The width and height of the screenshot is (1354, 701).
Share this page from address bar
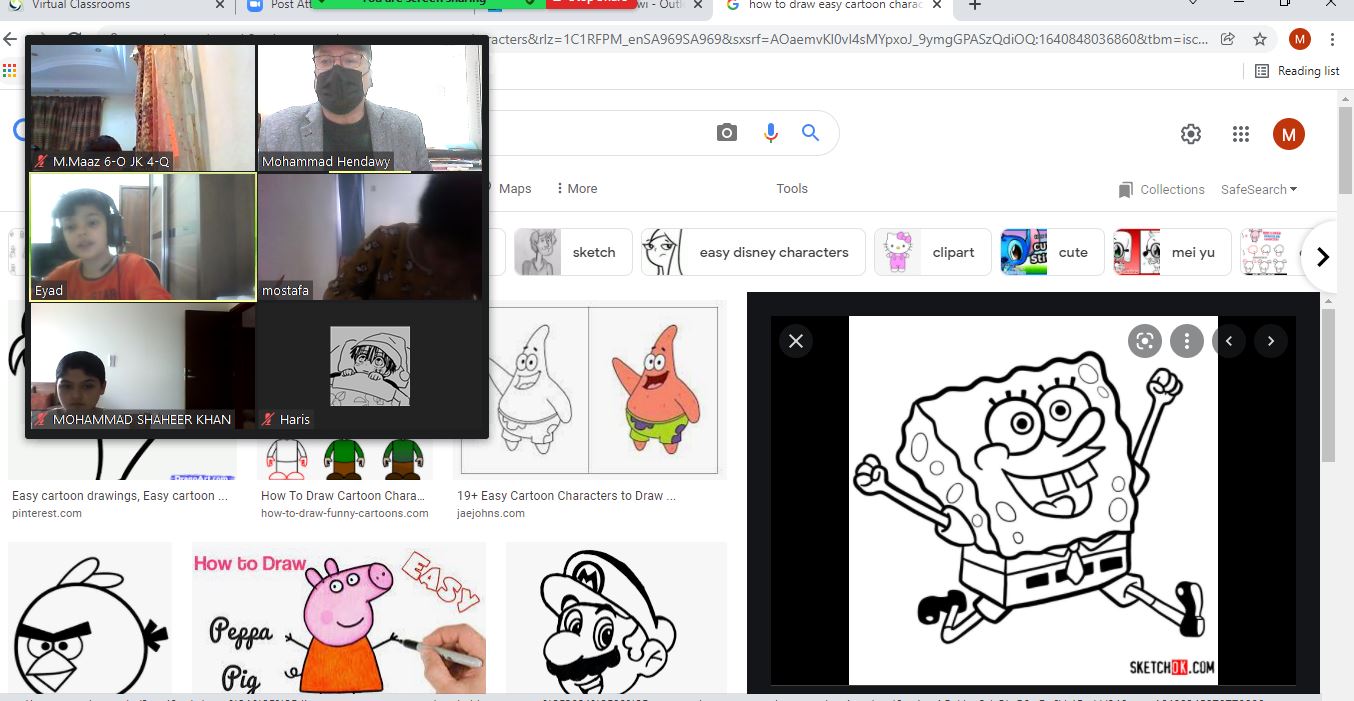1228,40
